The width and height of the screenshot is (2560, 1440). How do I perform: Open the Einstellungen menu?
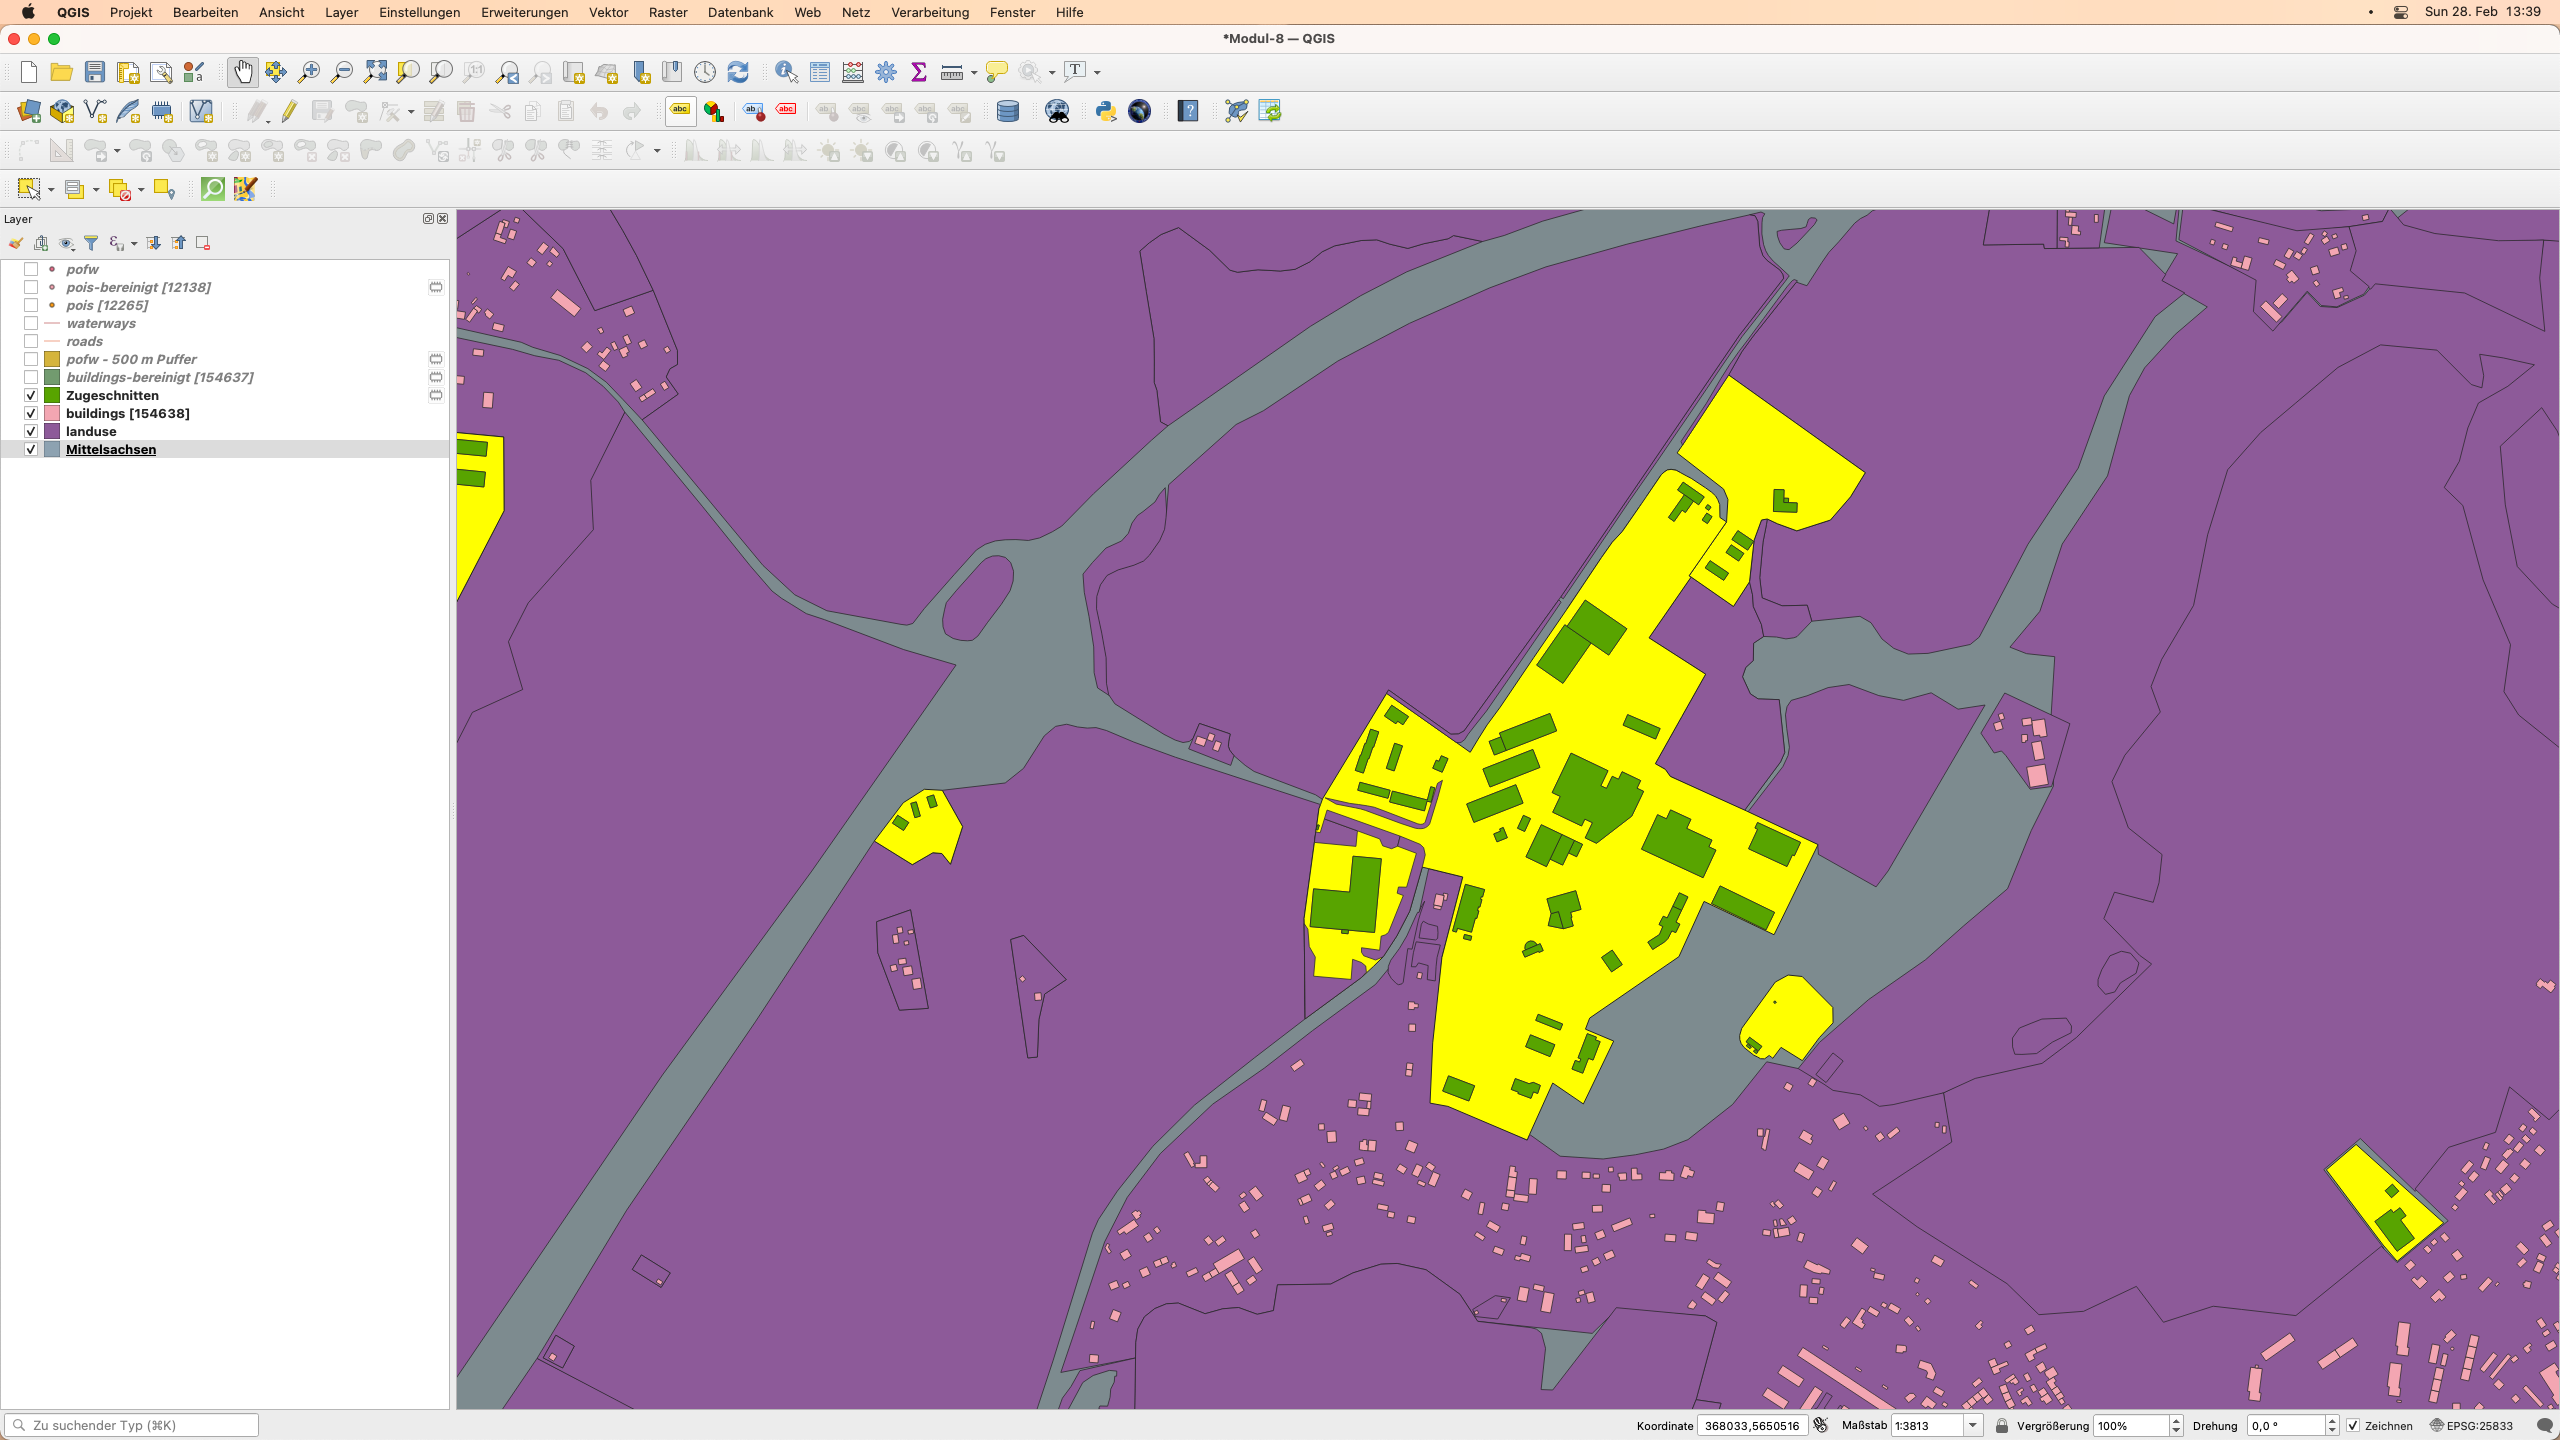[x=419, y=12]
